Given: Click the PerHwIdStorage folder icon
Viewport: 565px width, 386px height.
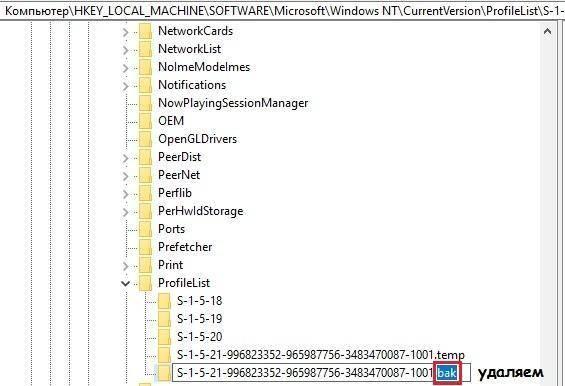Looking at the screenshot, I should [146, 211].
